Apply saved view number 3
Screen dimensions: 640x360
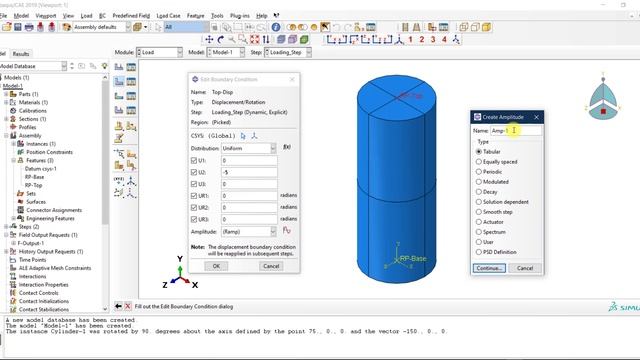pyautogui.click(x=433, y=39)
